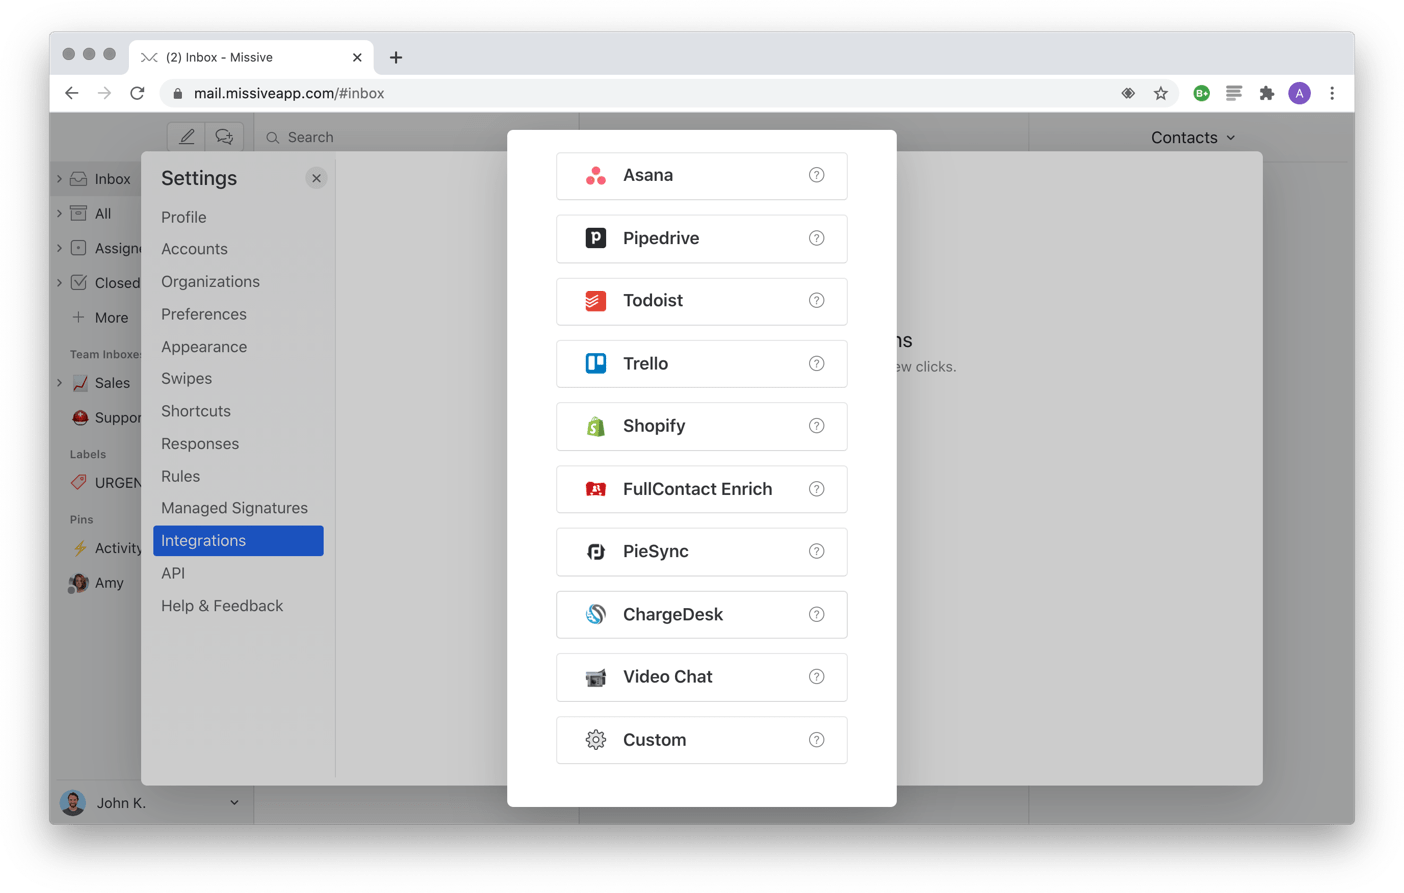Choose the Custom integration
The image size is (1404, 893).
[701, 740]
